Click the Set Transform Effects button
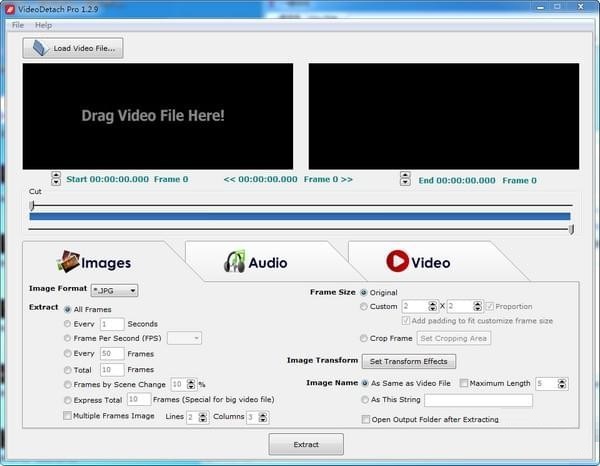The height and width of the screenshot is (466, 600). coord(409,362)
